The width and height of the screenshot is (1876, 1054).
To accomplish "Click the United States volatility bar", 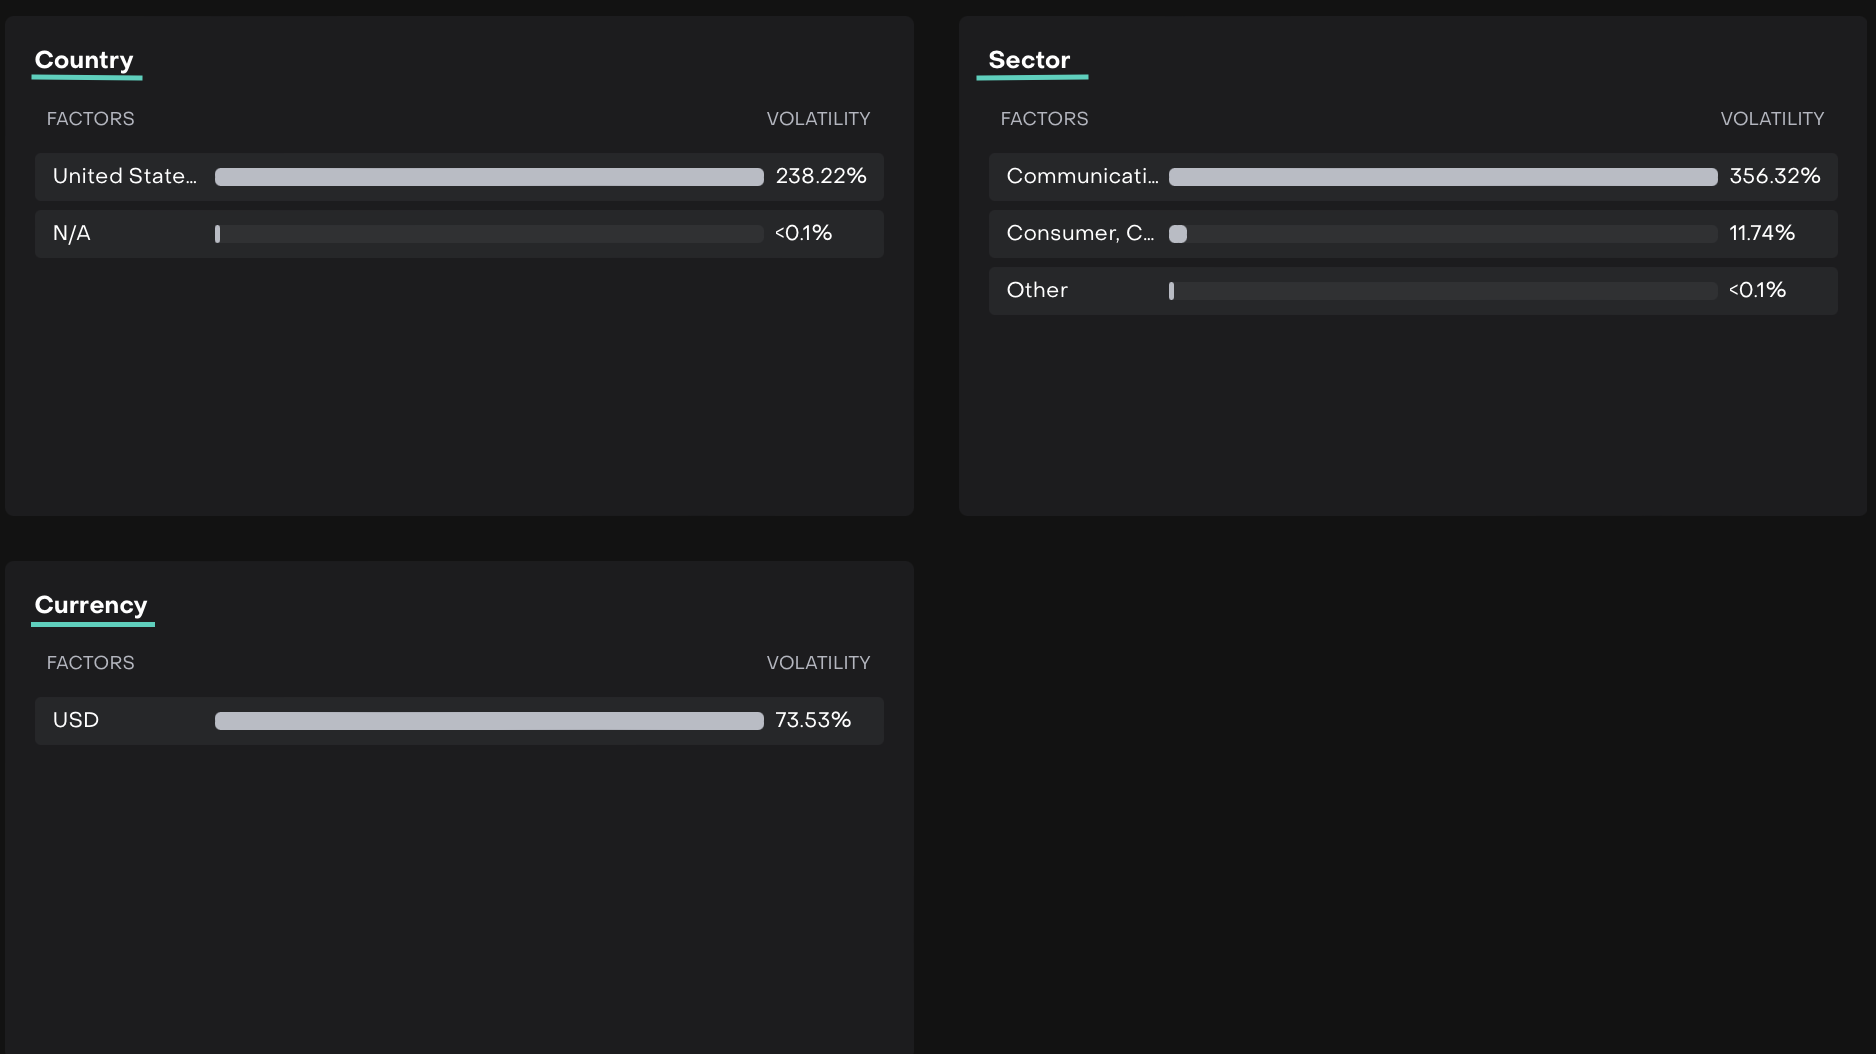I will click(x=489, y=177).
